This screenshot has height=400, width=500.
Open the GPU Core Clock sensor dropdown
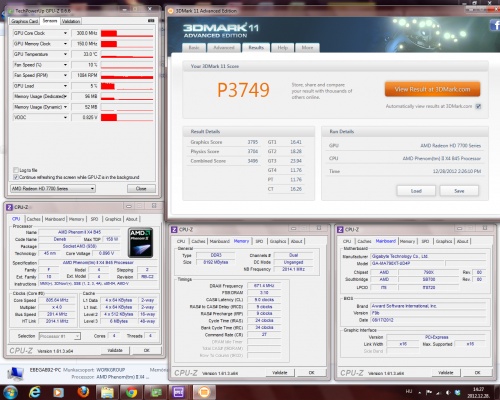65,33
